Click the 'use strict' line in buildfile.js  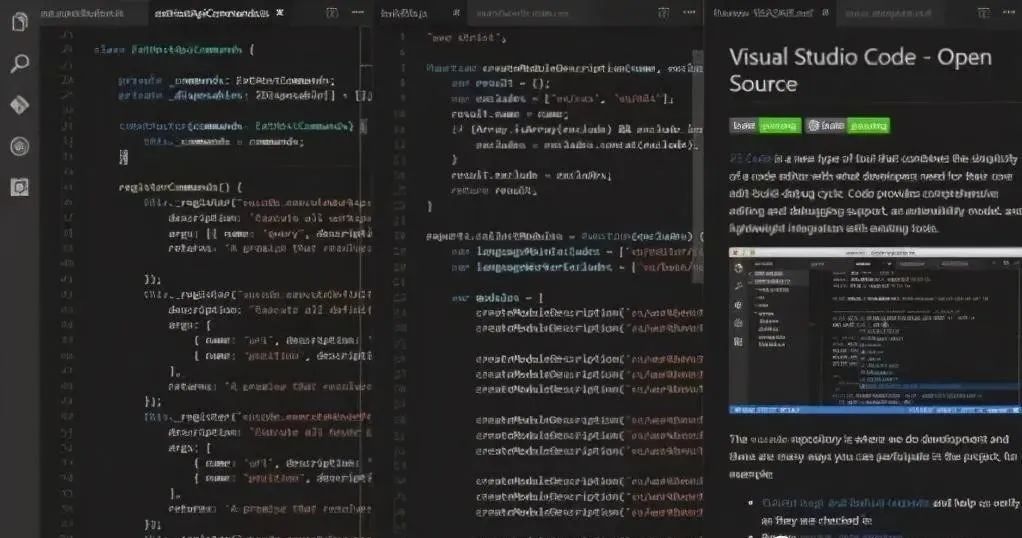pyautogui.click(x=466, y=38)
